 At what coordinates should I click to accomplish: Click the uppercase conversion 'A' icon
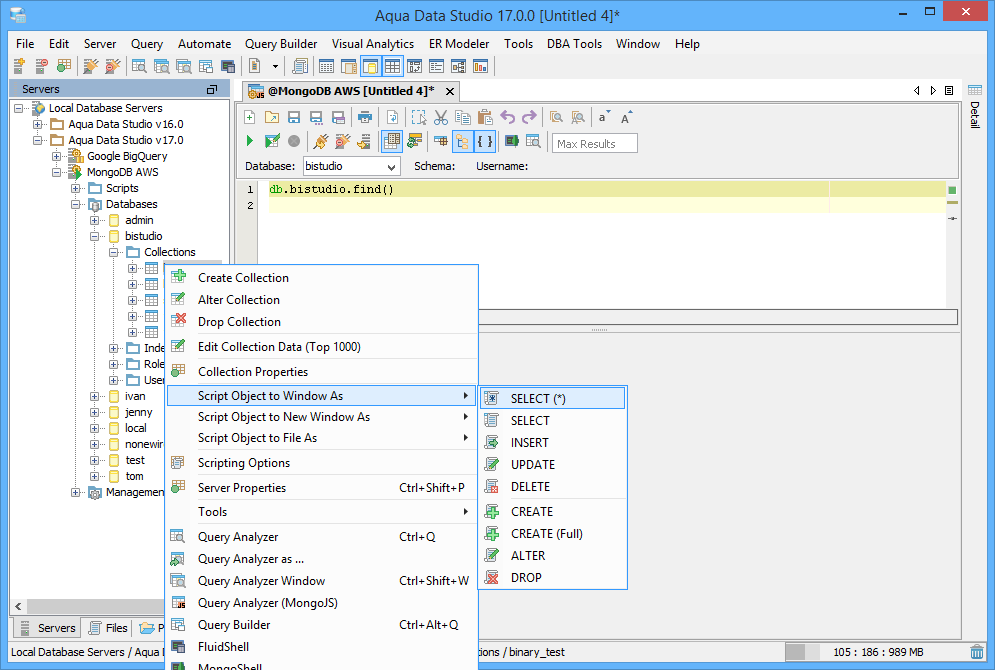626,117
